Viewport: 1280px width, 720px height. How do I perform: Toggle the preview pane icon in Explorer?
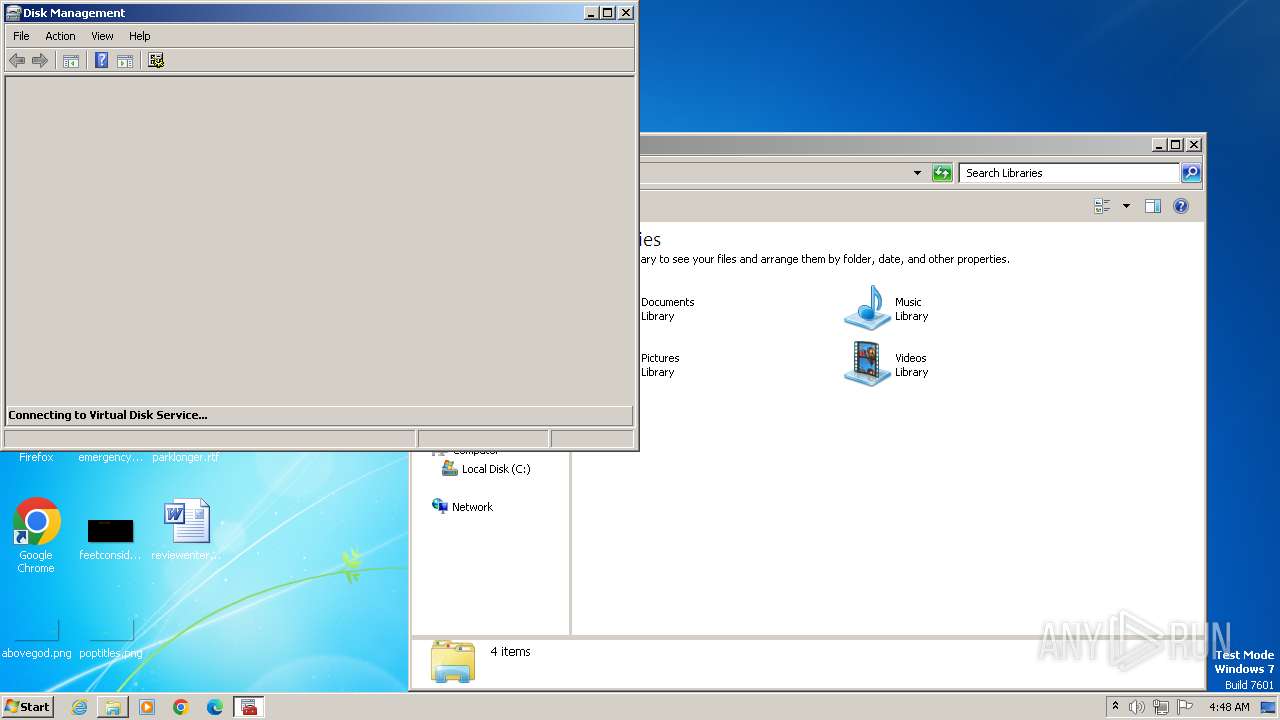pos(1152,206)
